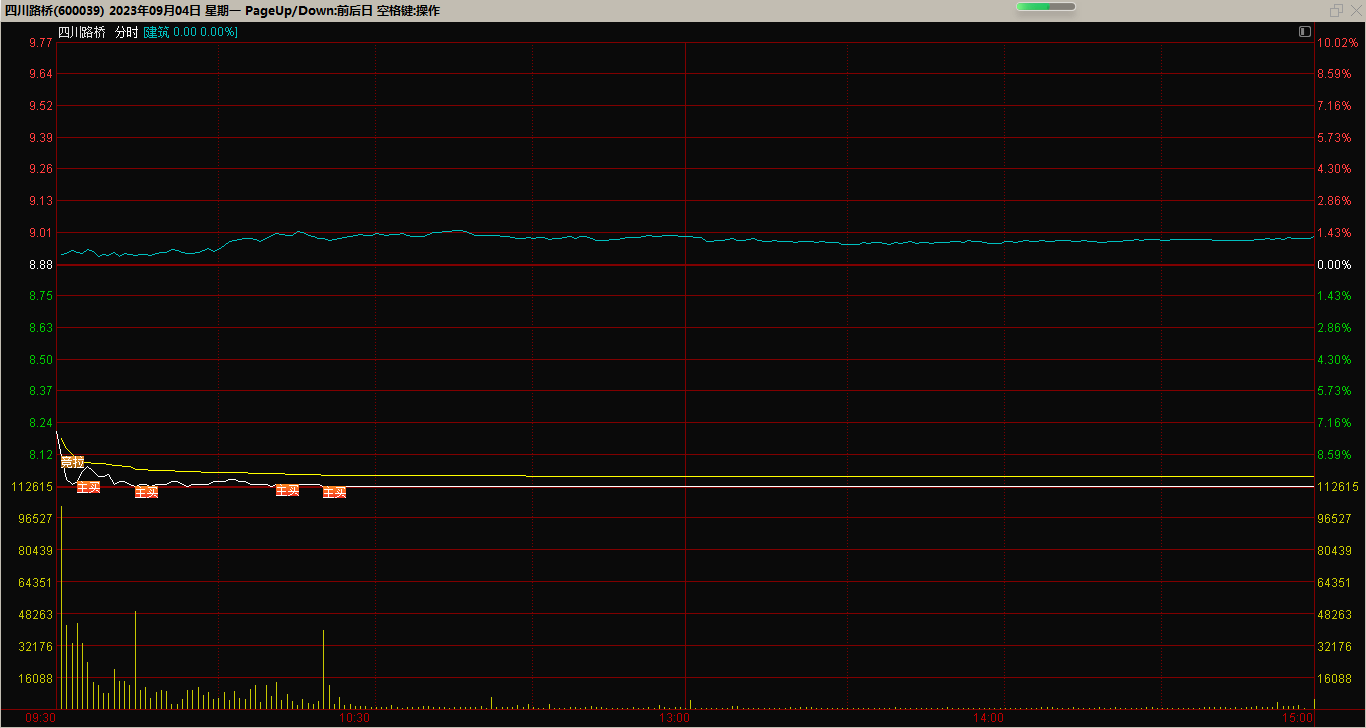Click the 2023年09月04日 date in title bar

154,11
